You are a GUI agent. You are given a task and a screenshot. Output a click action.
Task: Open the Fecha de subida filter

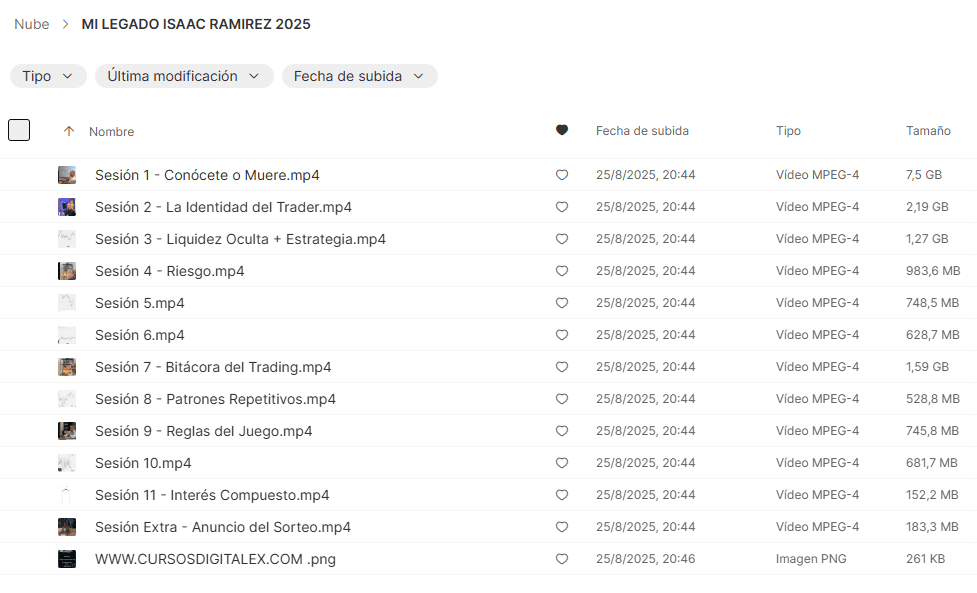[x=359, y=76]
